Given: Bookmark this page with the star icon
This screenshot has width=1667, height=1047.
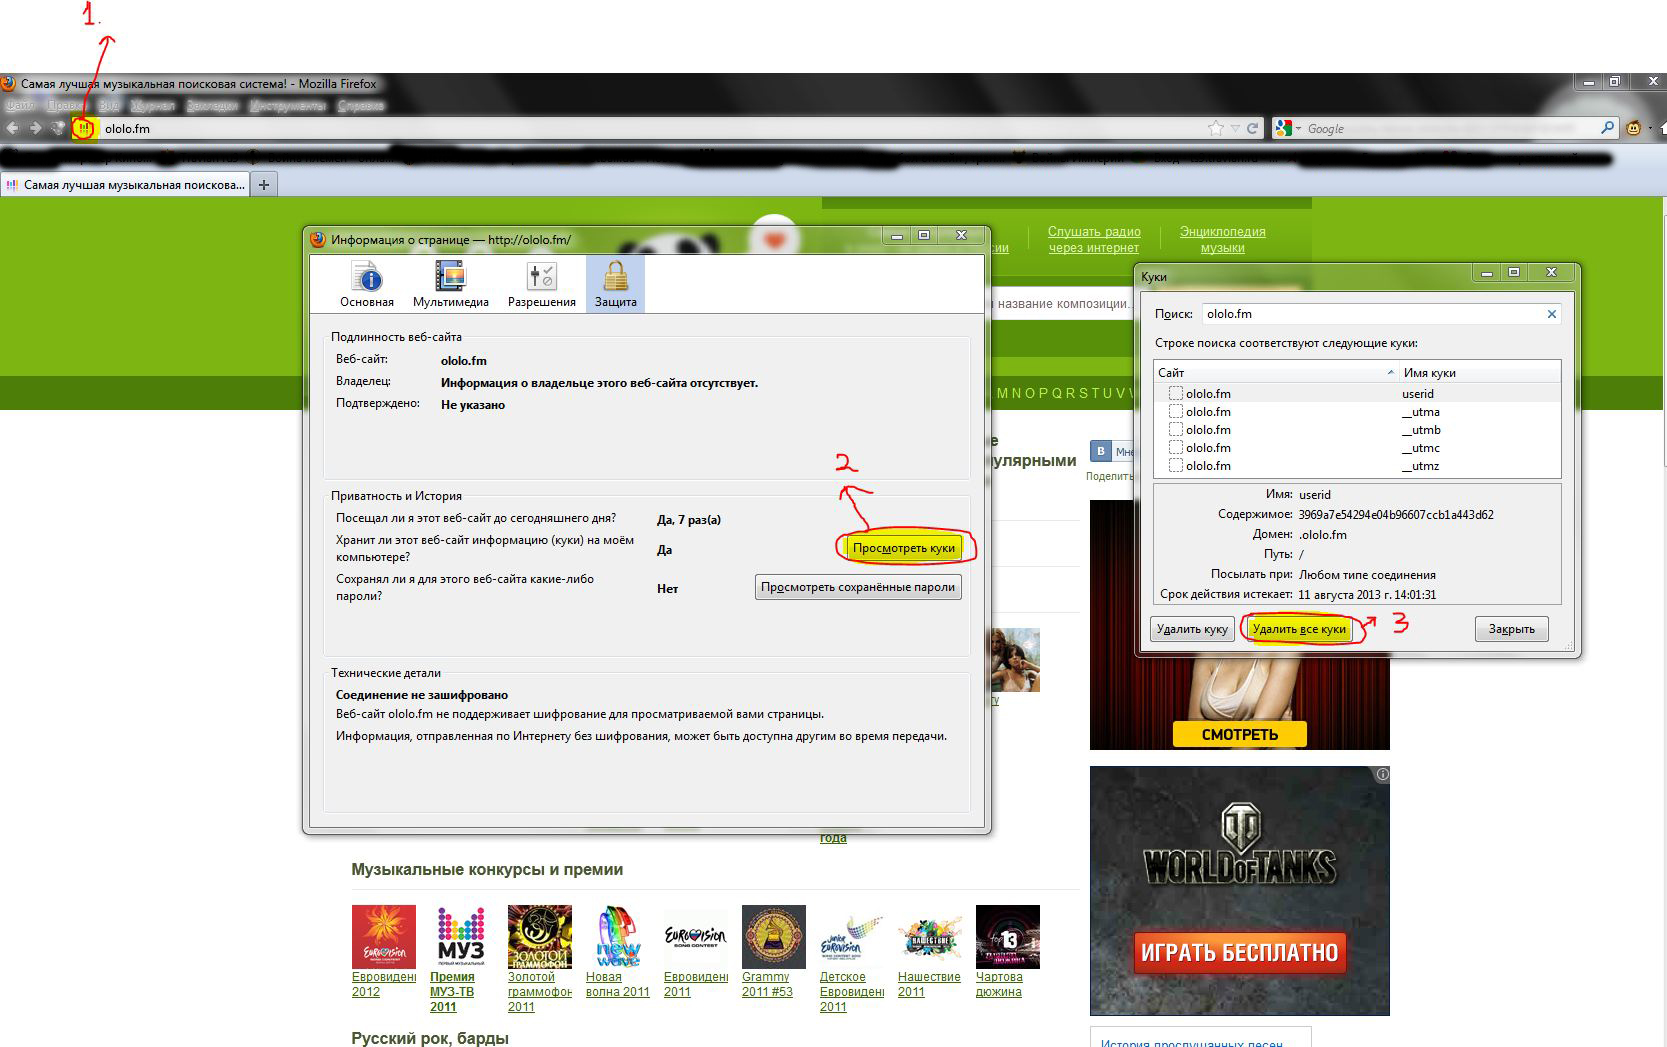Looking at the screenshot, I should [x=1216, y=128].
